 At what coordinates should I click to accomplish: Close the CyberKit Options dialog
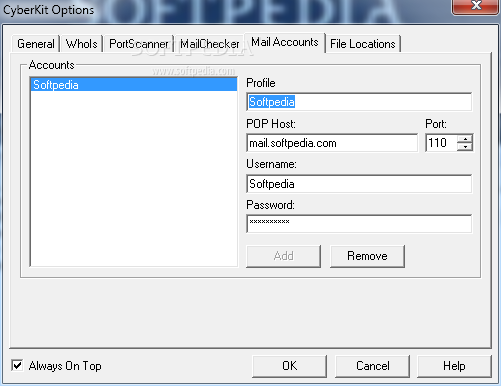(476, 6)
